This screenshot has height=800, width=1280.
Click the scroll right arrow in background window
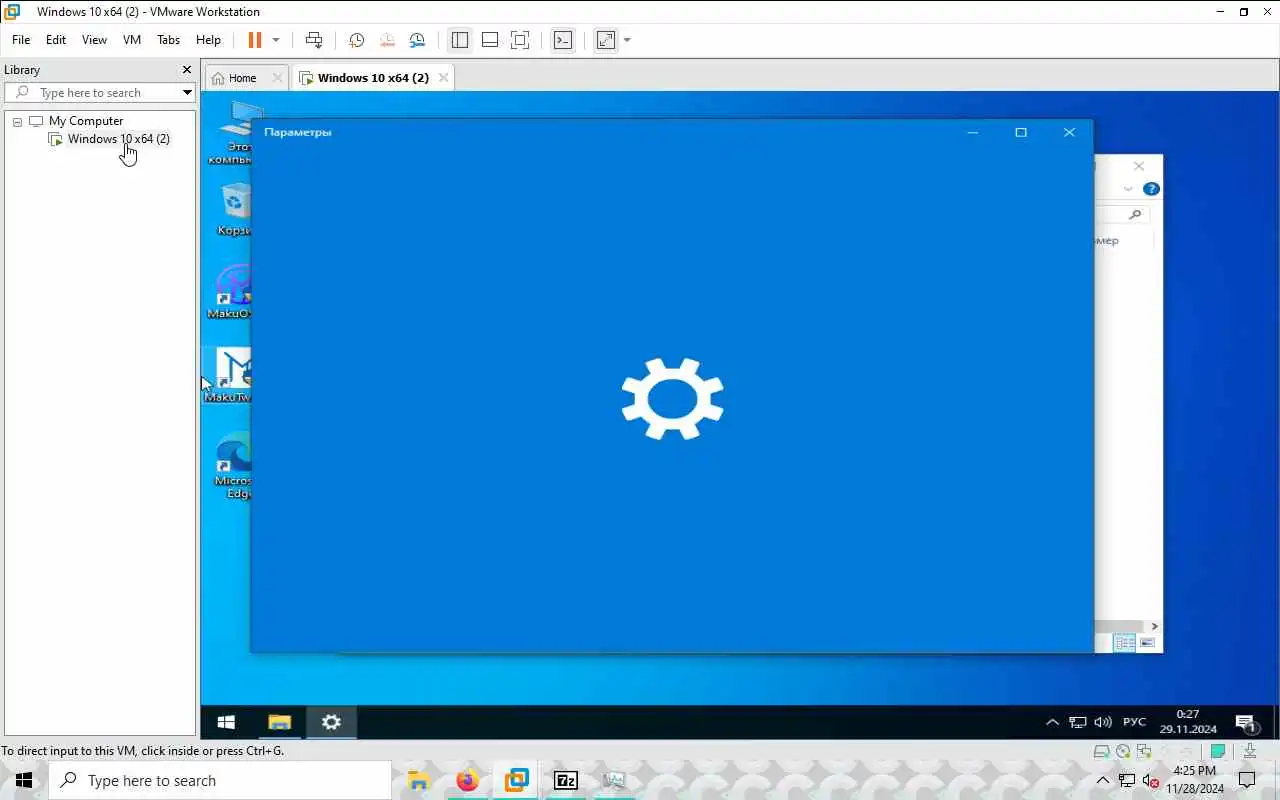tap(1154, 626)
